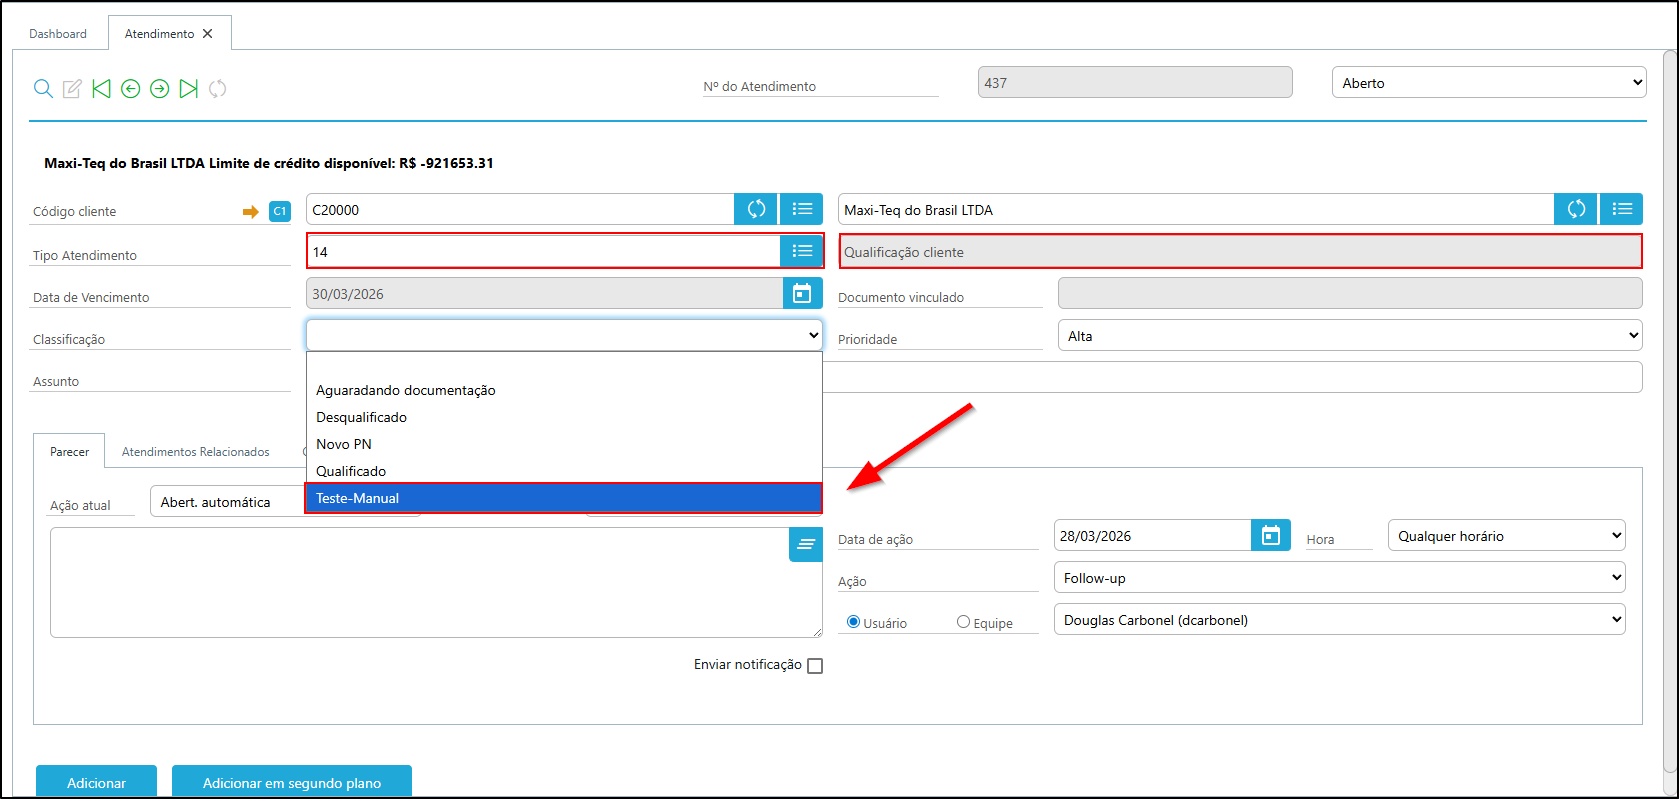1679x799 pixels.
Task: Click the Adicionar button
Action: [x=96, y=782]
